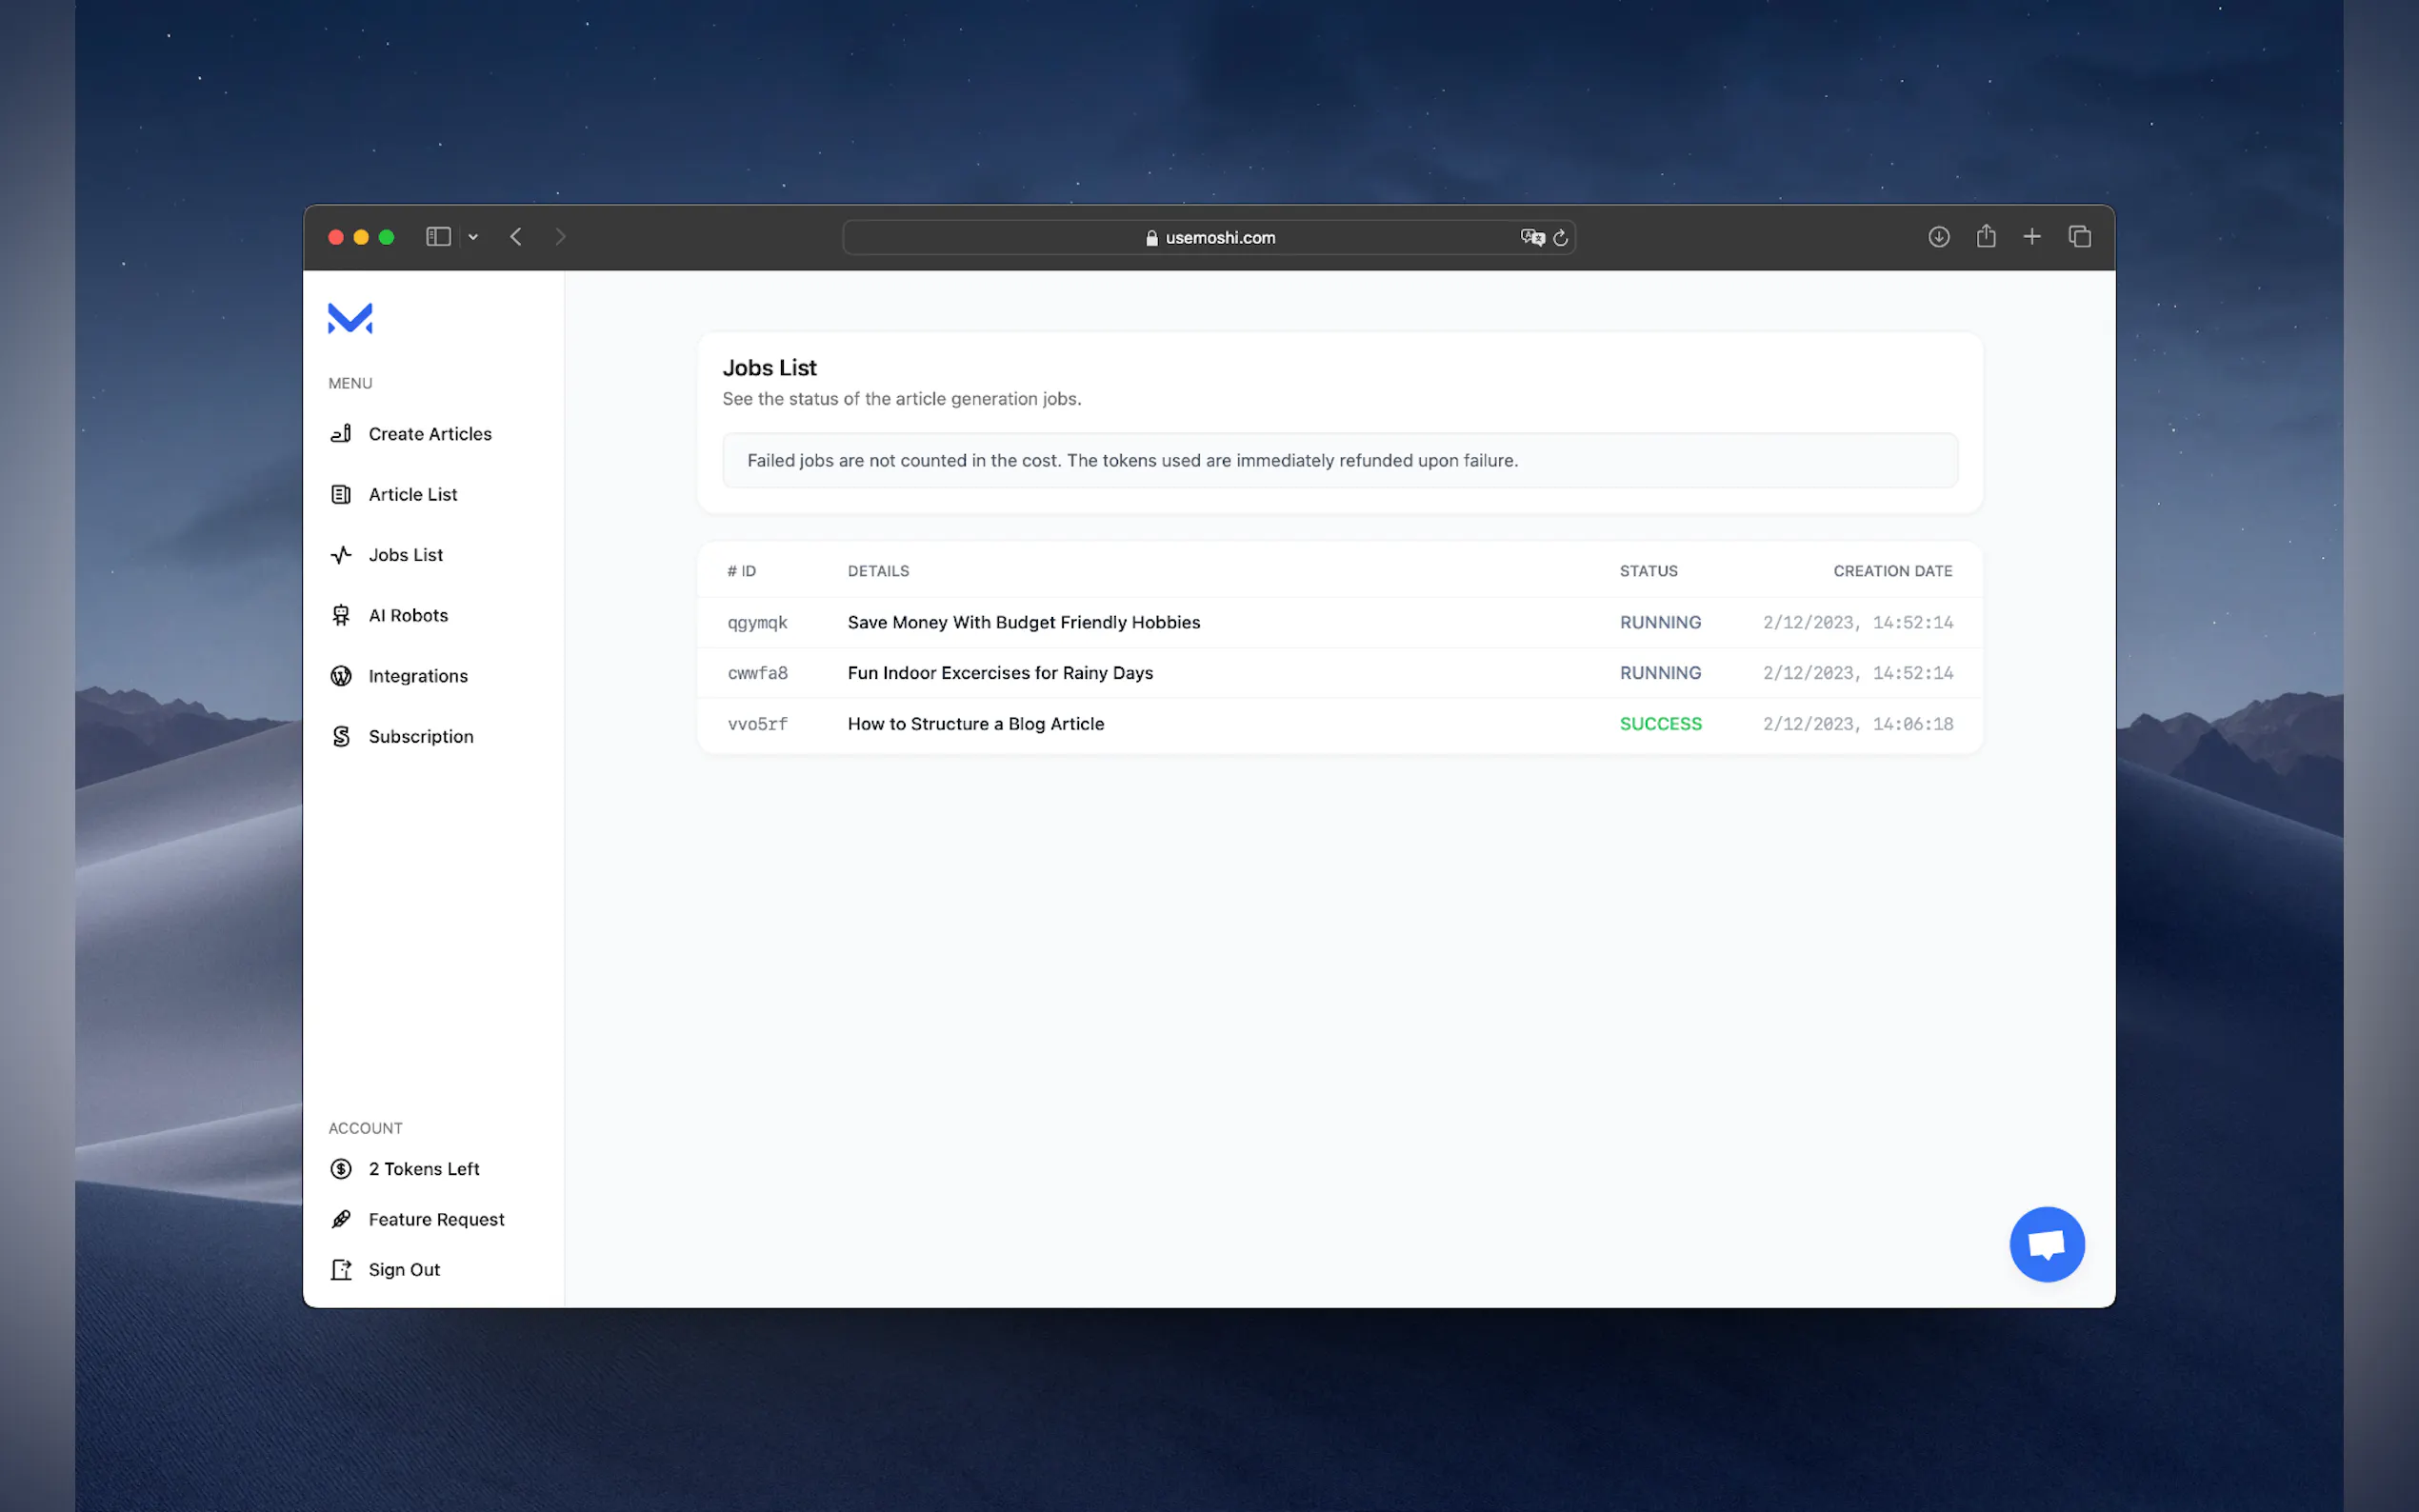Click the share icon in browser toolbar
The height and width of the screenshot is (1512, 2419).
point(1985,237)
